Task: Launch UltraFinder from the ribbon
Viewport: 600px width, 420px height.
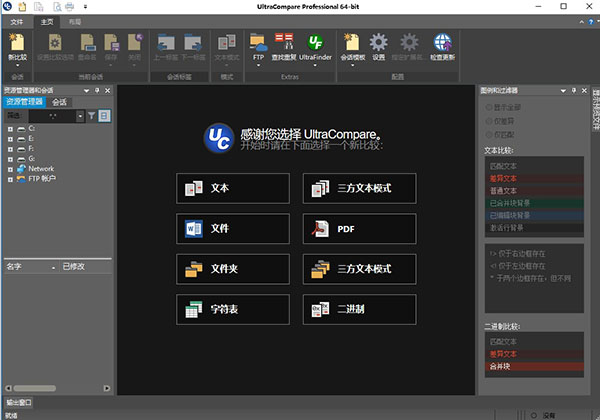Action: [x=315, y=42]
